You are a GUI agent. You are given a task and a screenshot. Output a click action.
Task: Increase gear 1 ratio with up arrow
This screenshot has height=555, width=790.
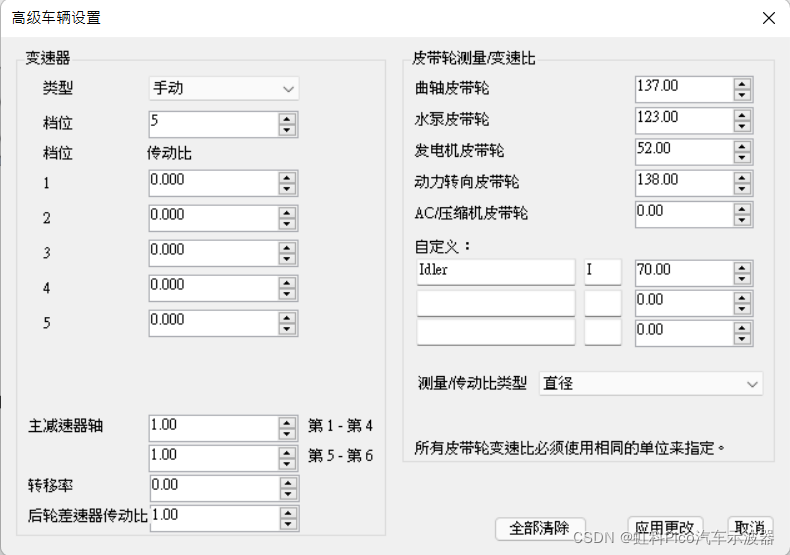click(x=287, y=178)
